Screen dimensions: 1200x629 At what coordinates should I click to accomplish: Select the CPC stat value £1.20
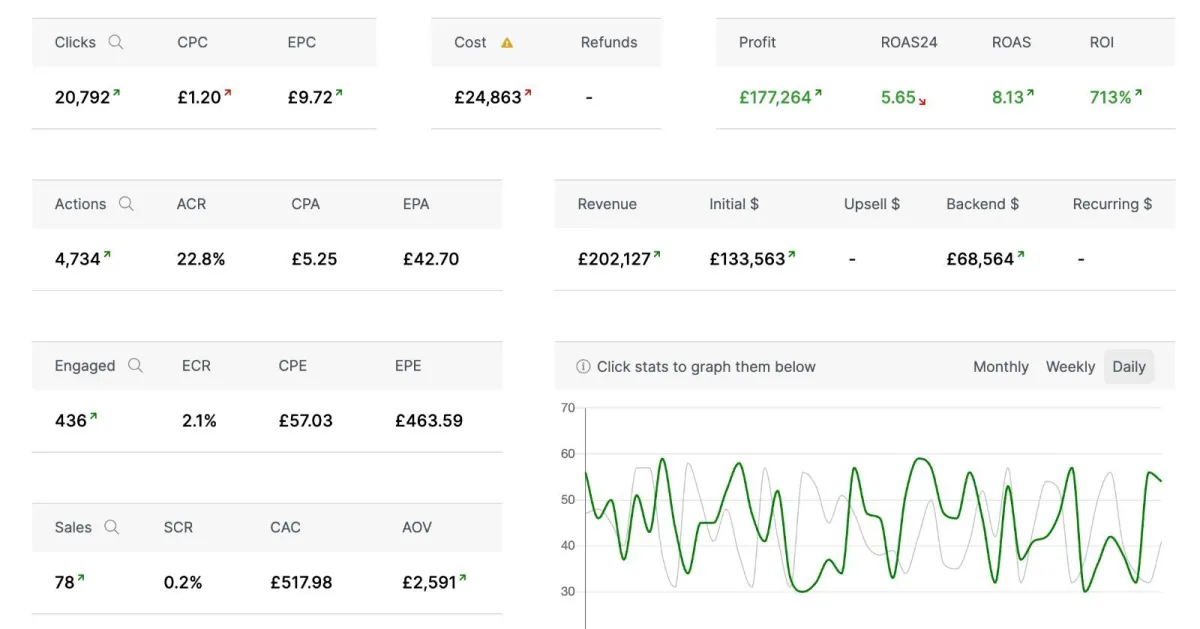pyautogui.click(x=199, y=97)
